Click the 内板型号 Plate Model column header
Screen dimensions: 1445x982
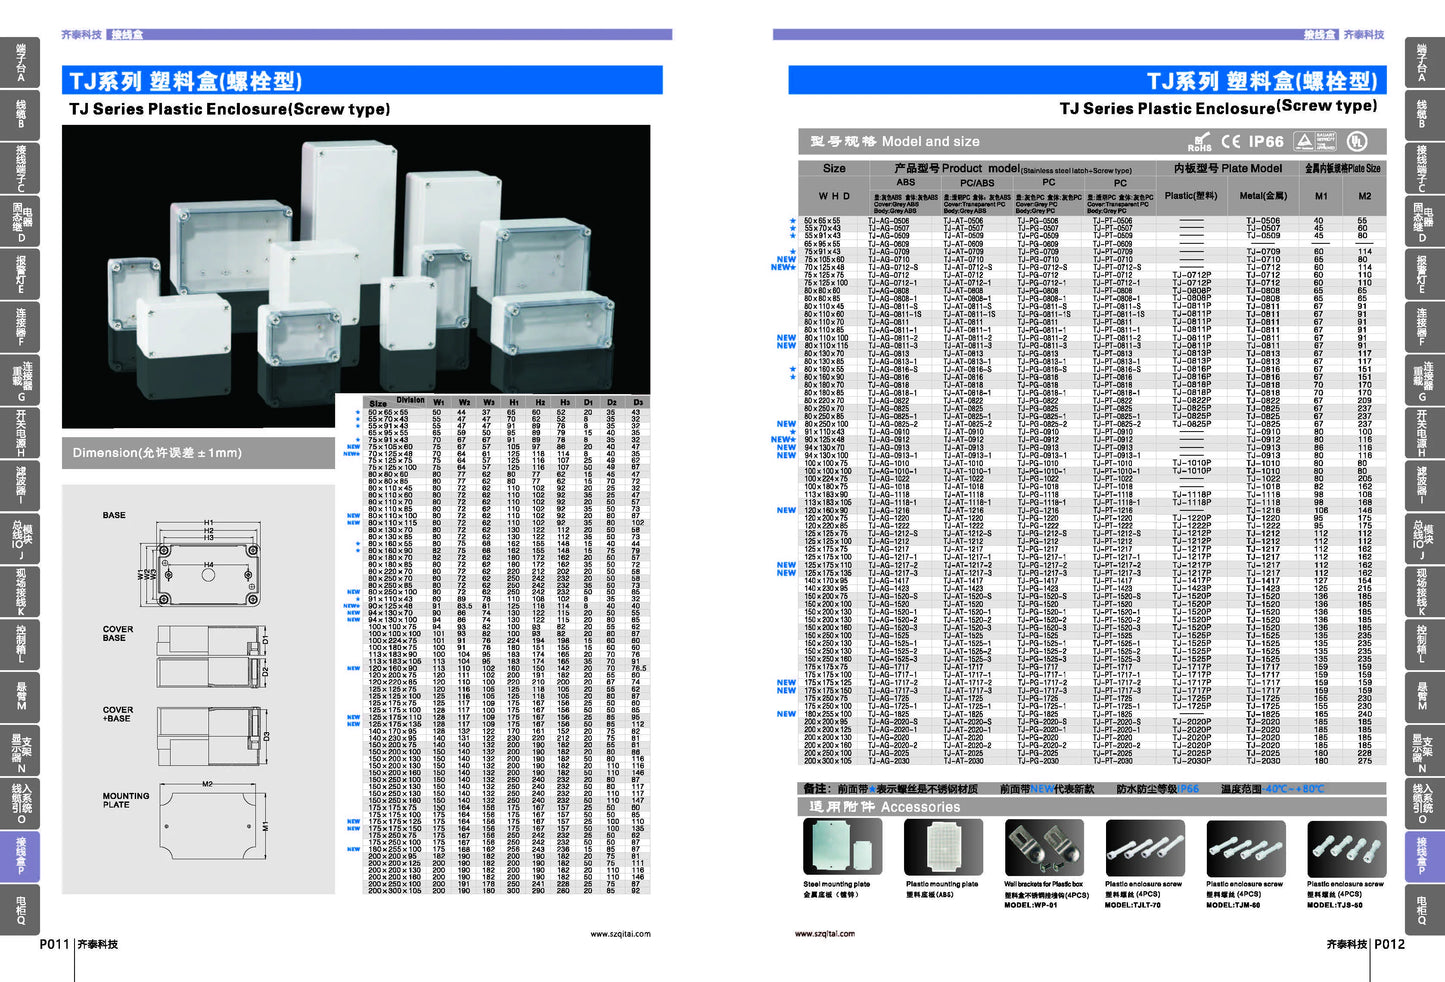[x=1227, y=169]
